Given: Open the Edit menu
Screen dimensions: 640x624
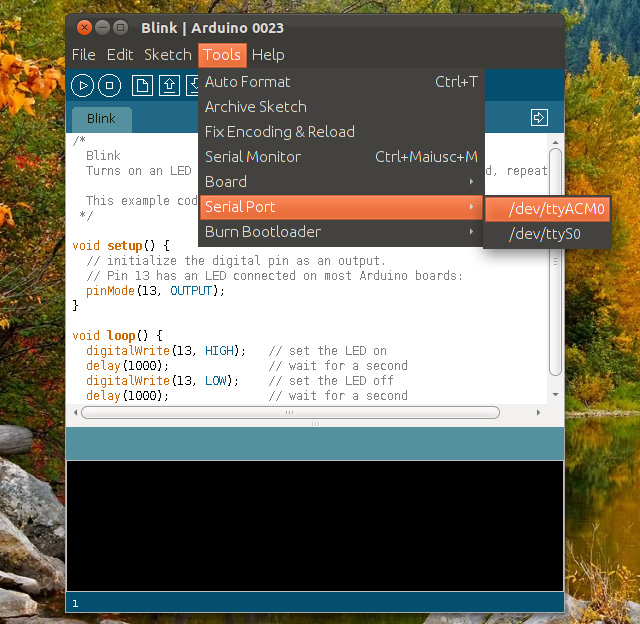Looking at the screenshot, I should 120,55.
